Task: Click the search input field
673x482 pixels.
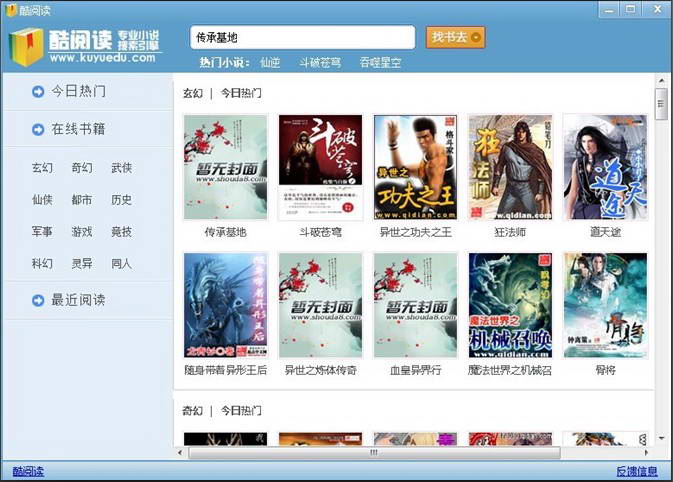Action: (302, 37)
